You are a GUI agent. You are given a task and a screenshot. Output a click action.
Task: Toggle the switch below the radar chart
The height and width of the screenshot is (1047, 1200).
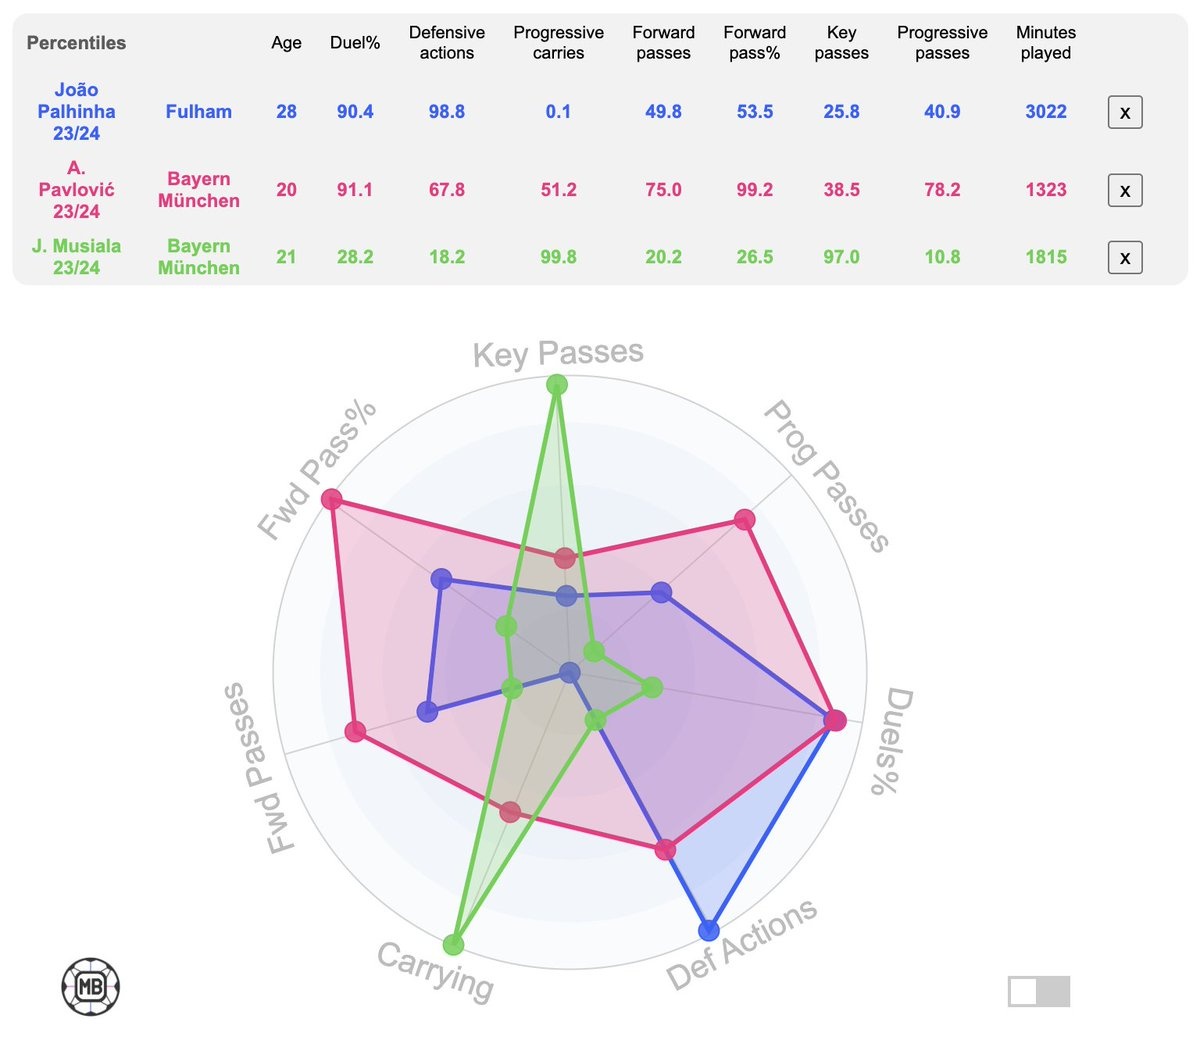point(1039,991)
